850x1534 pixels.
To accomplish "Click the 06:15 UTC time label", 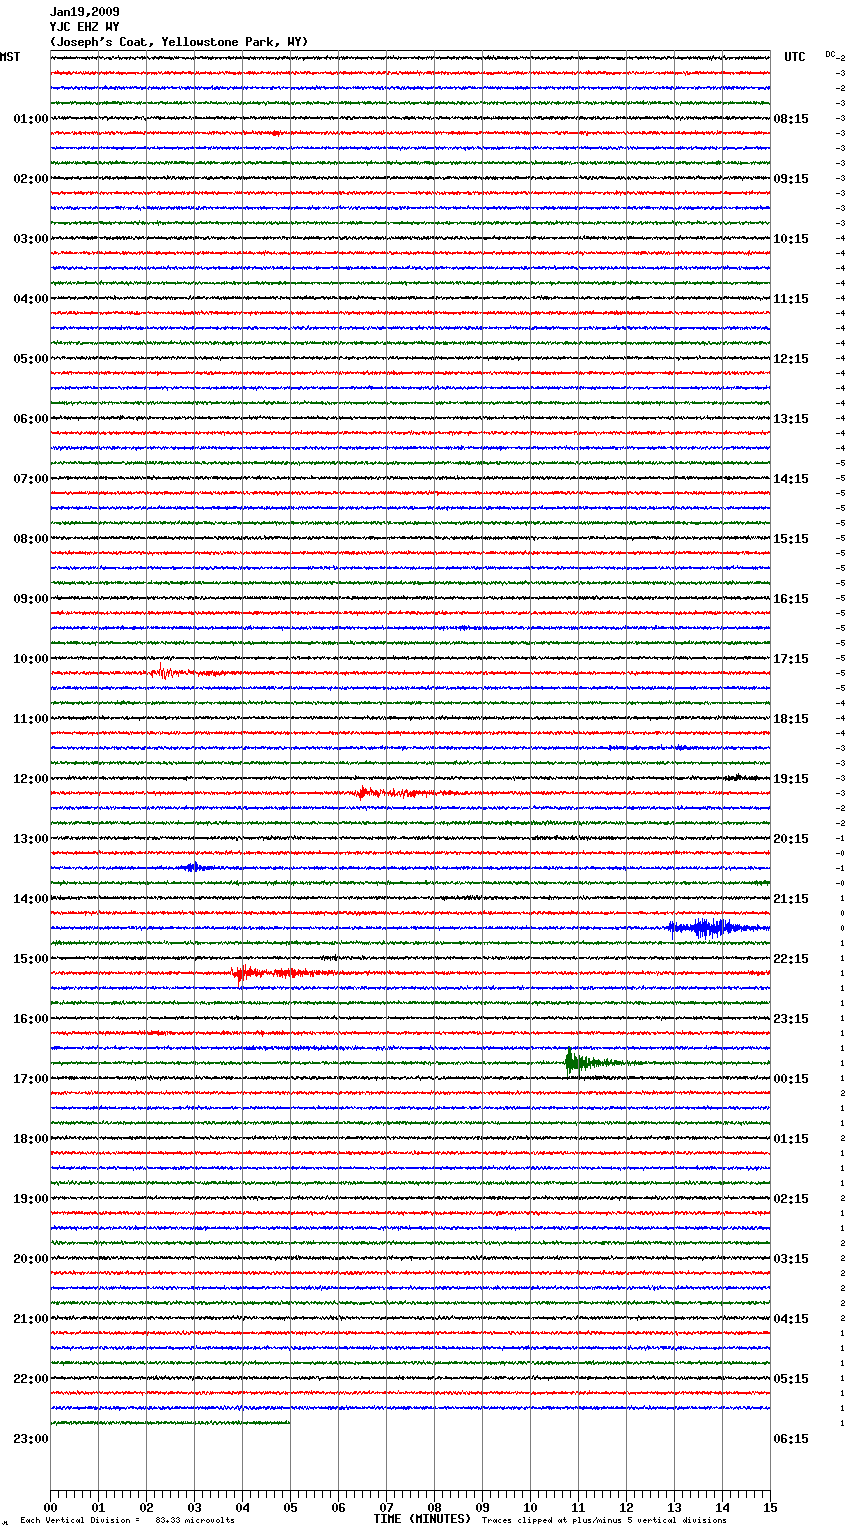I will tap(791, 1439).
